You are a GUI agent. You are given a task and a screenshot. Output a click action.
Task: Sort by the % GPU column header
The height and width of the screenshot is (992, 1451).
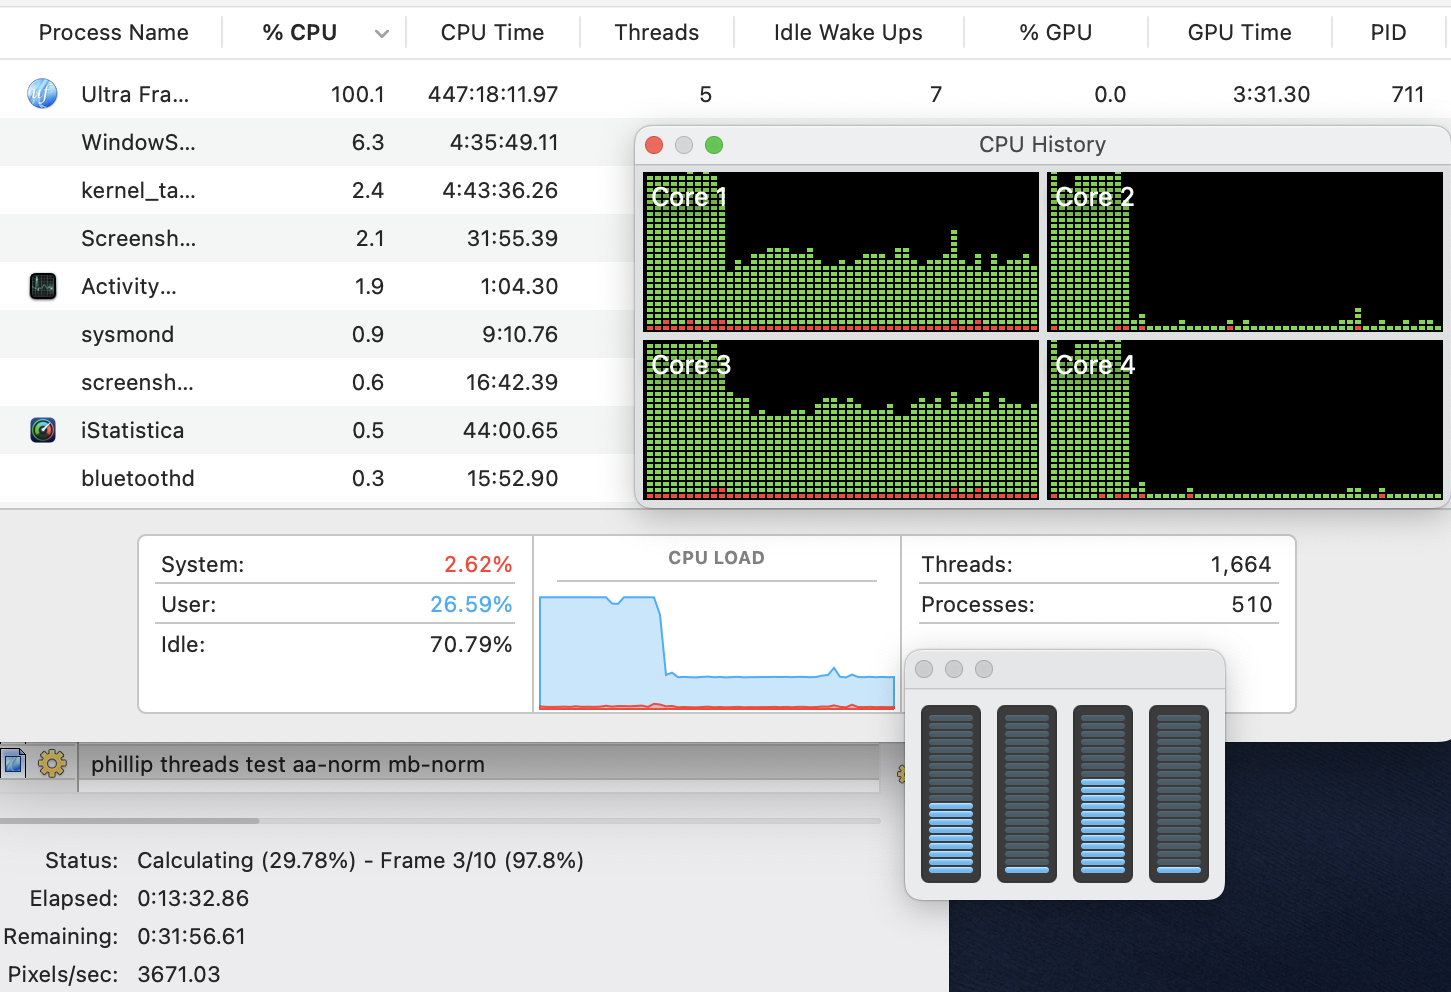(1055, 33)
